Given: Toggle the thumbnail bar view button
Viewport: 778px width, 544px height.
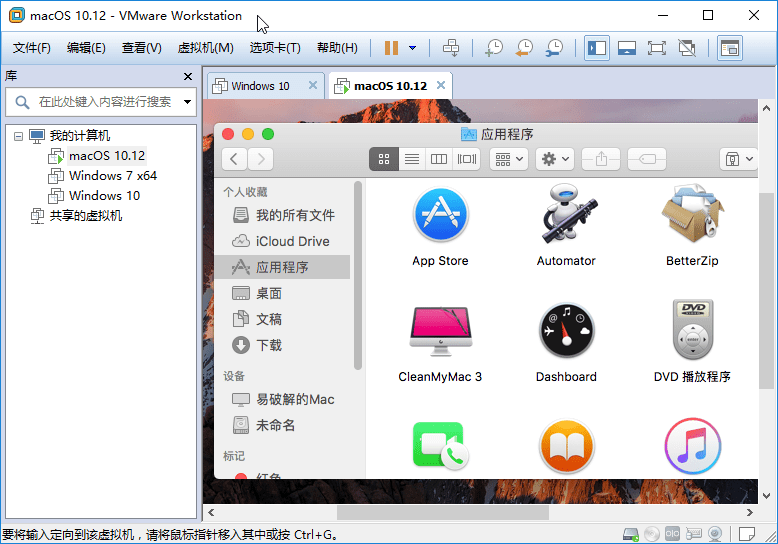Looking at the screenshot, I should click(x=627, y=48).
